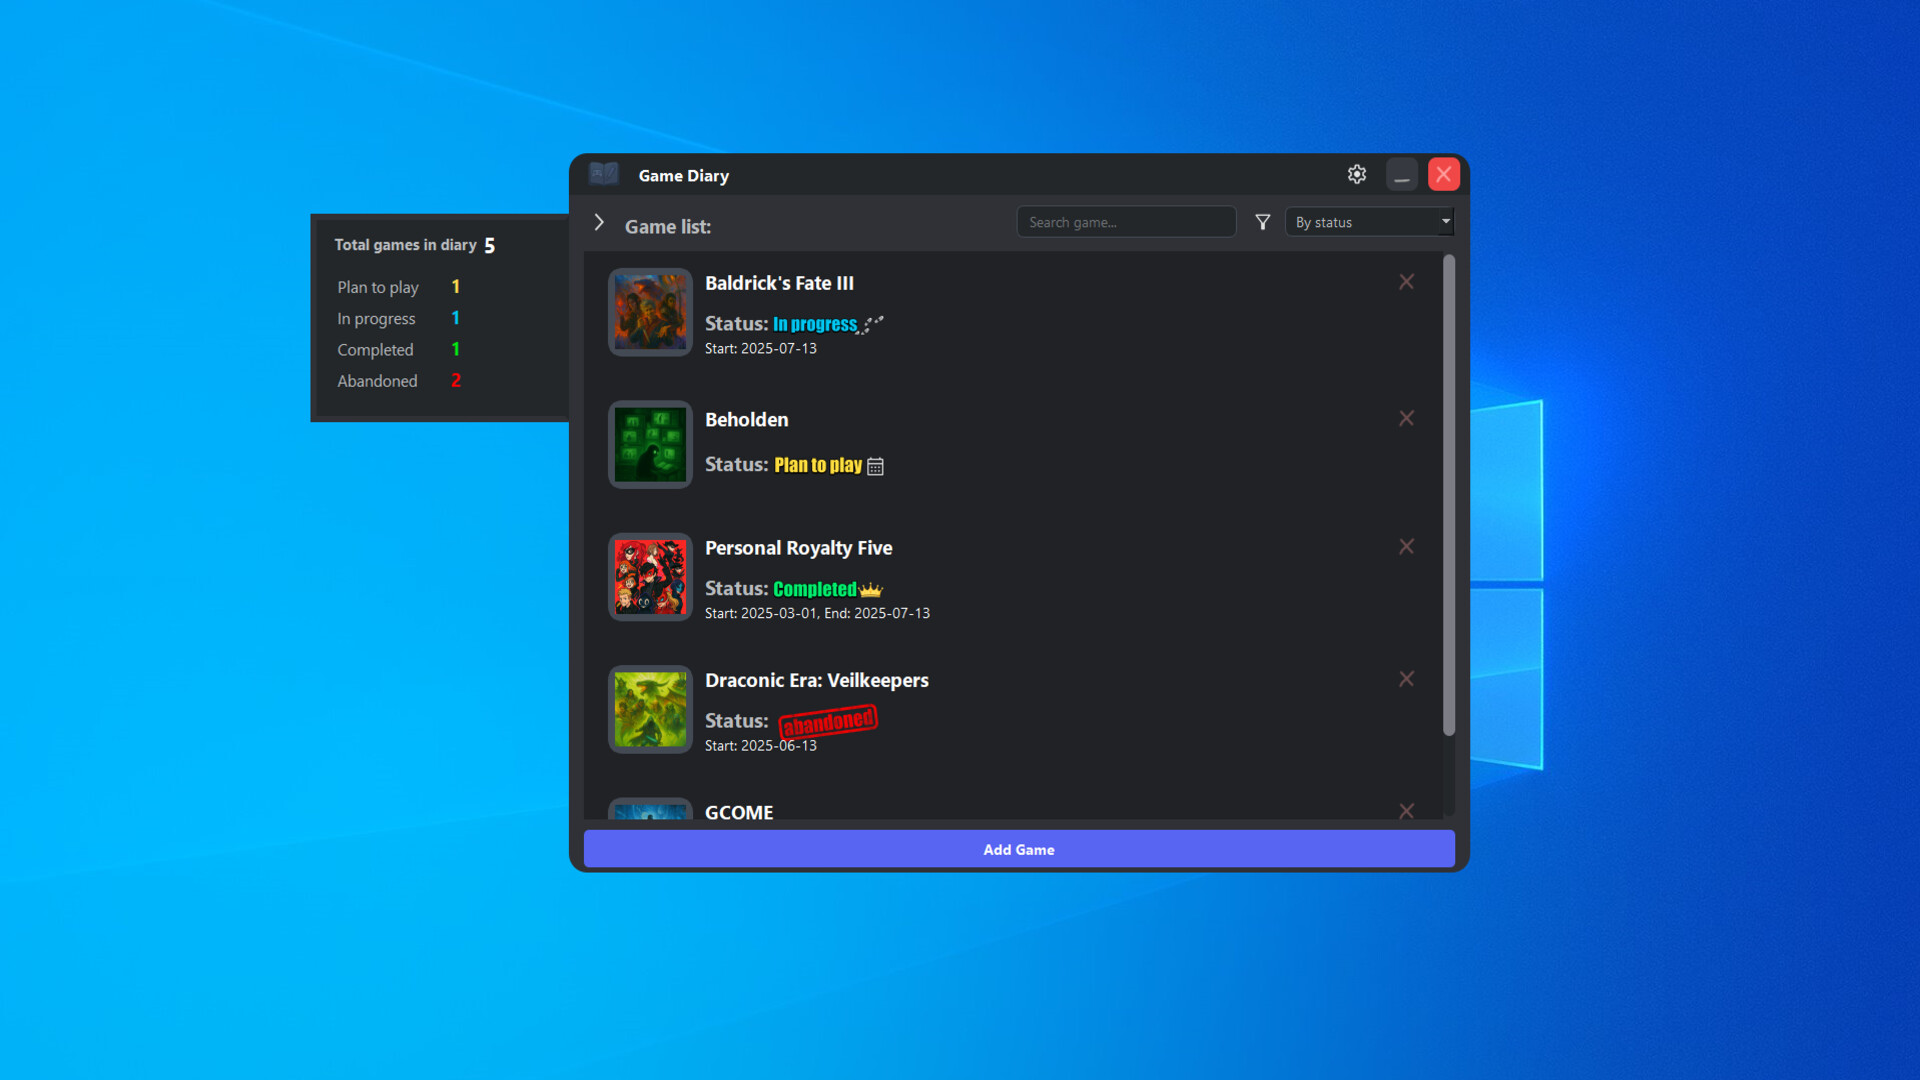Delete the Baldrick's Fate III entry
The height and width of the screenshot is (1080, 1920).
pos(1406,282)
